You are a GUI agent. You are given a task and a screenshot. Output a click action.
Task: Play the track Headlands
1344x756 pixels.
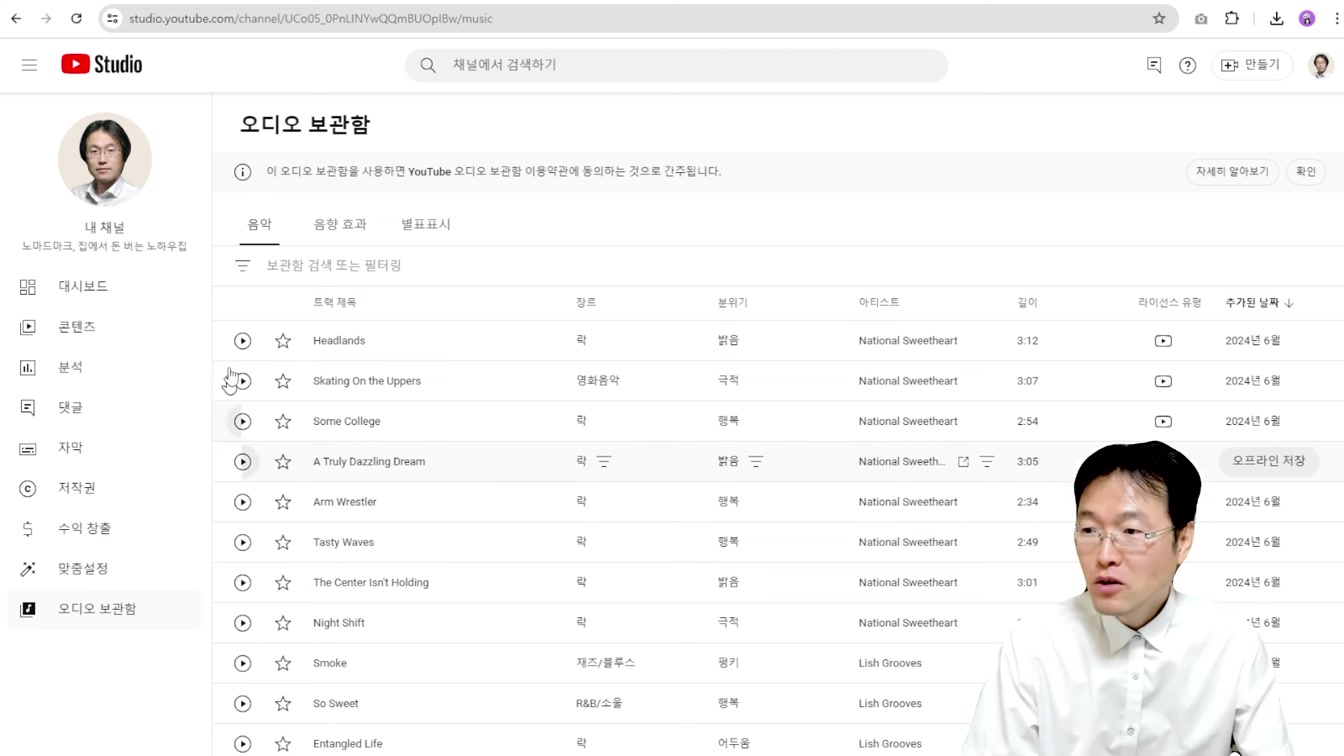pyautogui.click(x=242, y=341)
